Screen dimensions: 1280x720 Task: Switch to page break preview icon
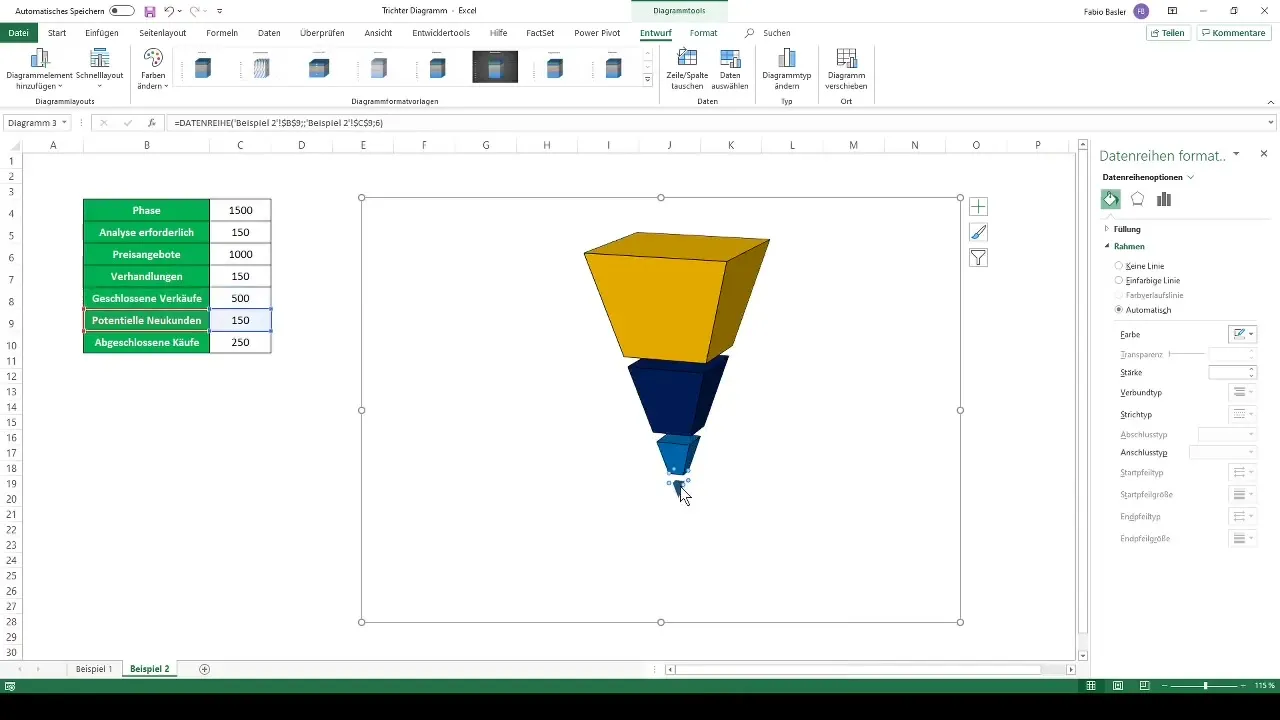(x=1144, y=686)
